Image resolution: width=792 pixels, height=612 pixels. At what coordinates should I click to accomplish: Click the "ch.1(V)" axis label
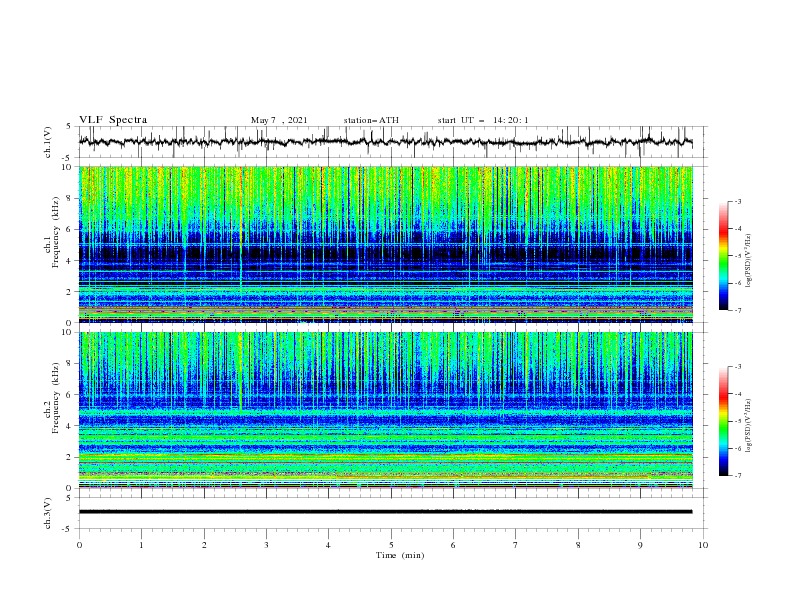tap(48, 142)
